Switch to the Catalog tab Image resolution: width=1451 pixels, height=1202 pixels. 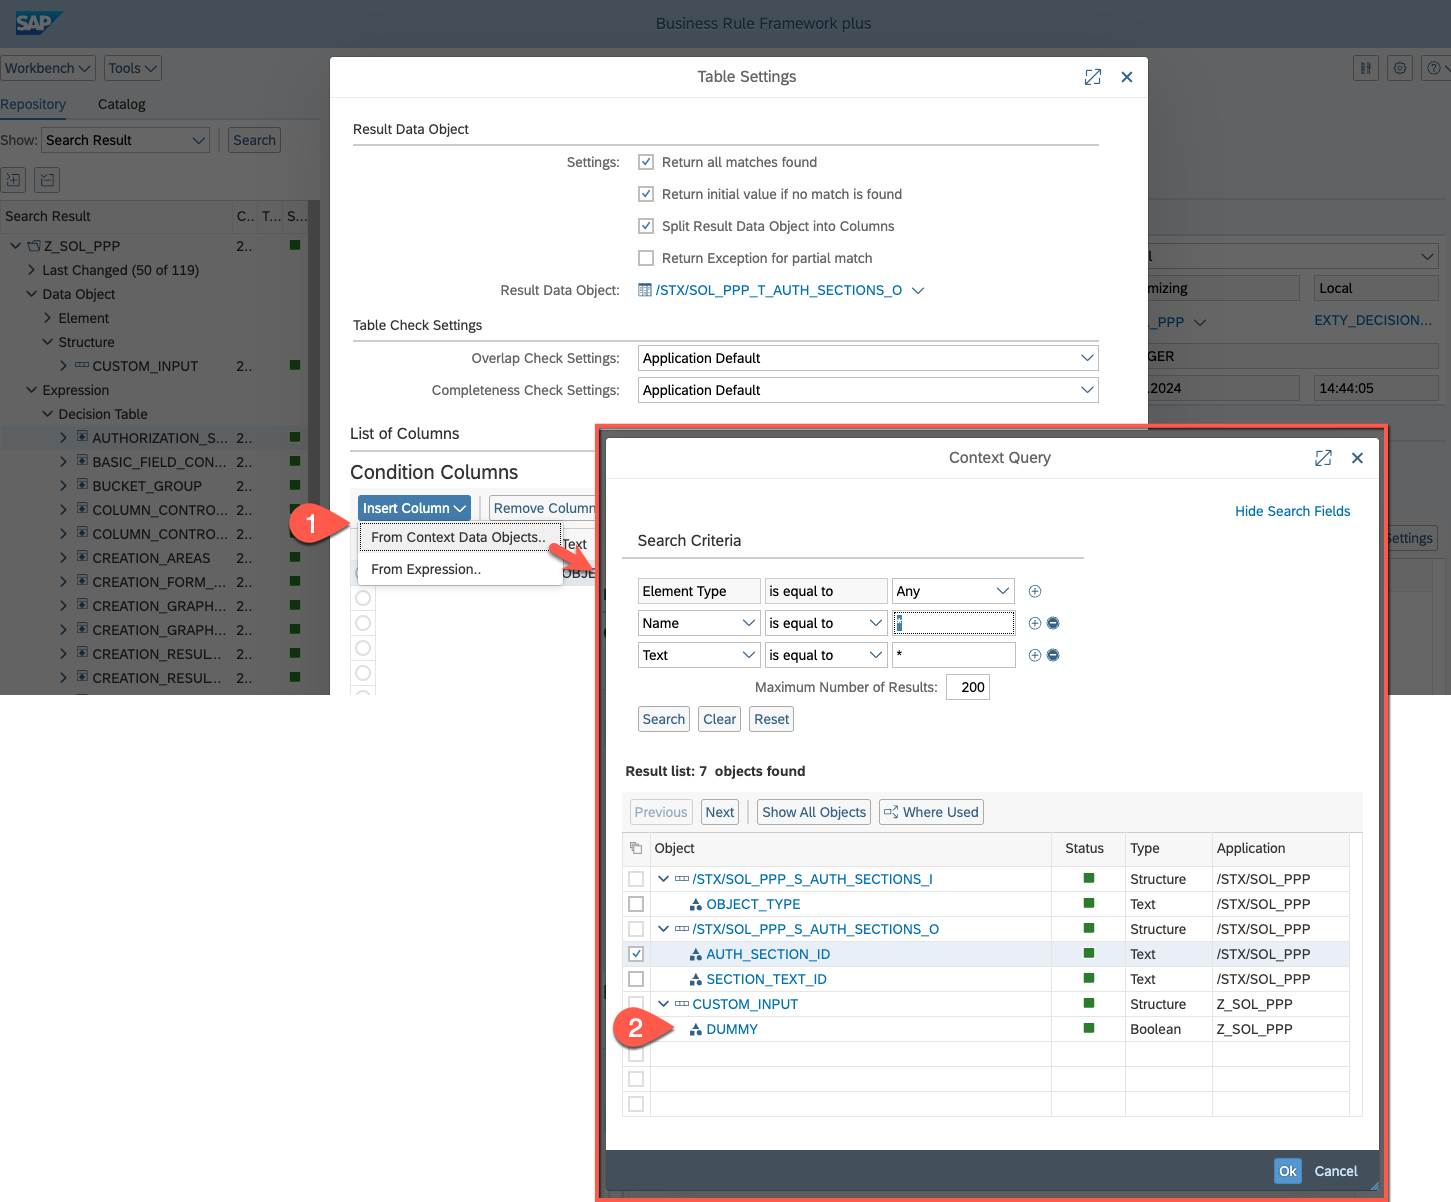pos(121,104)
